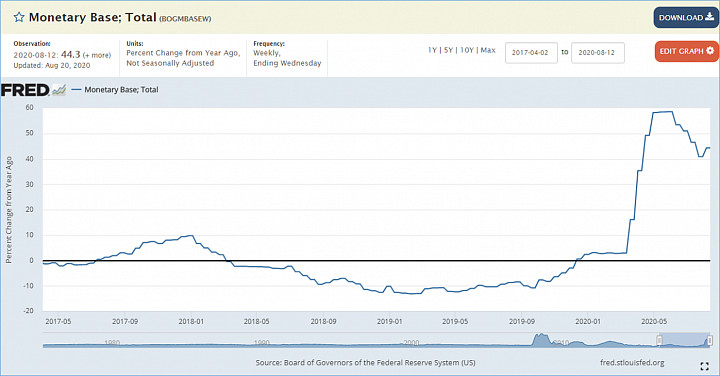Click the navigator overview near 2000
Screen dimensions: 720x376
tap(411, 342)
